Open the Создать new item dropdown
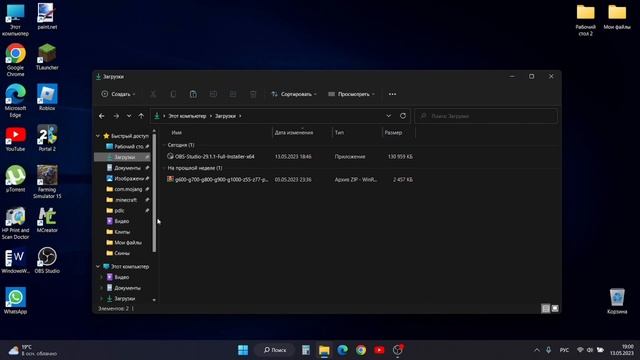Screen dimensions: 640x360 118,94
